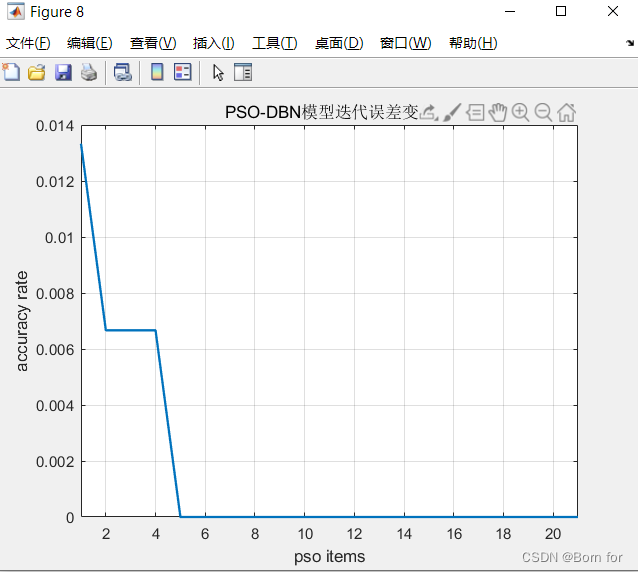The width and height of the screenshot is (638, 572).
Task: Maximize the Figure 8 window
Action: [561, 11]
